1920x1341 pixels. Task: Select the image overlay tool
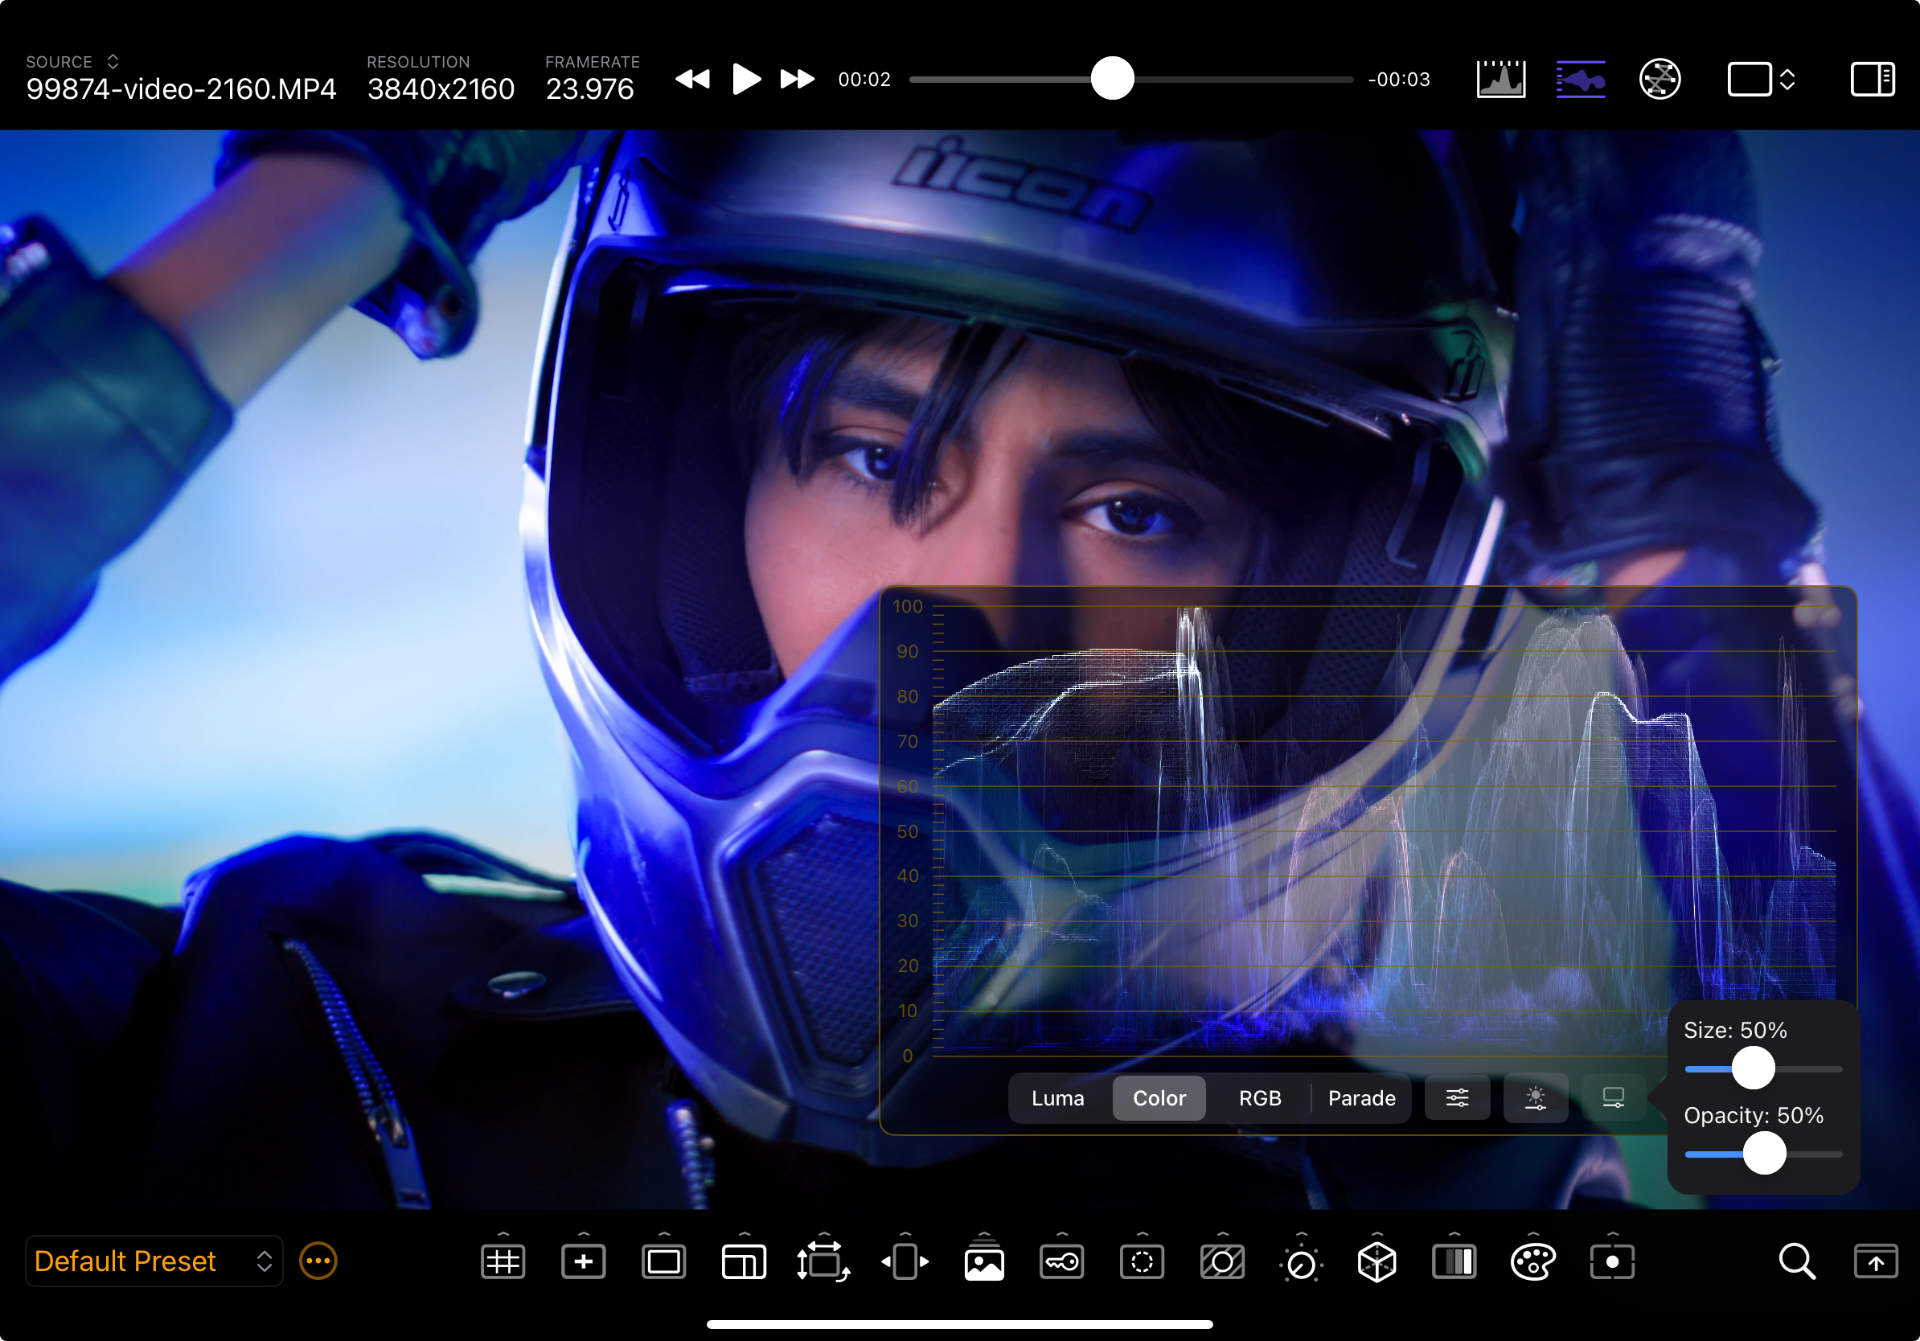pyautogui.click(x=984, y=1262)
